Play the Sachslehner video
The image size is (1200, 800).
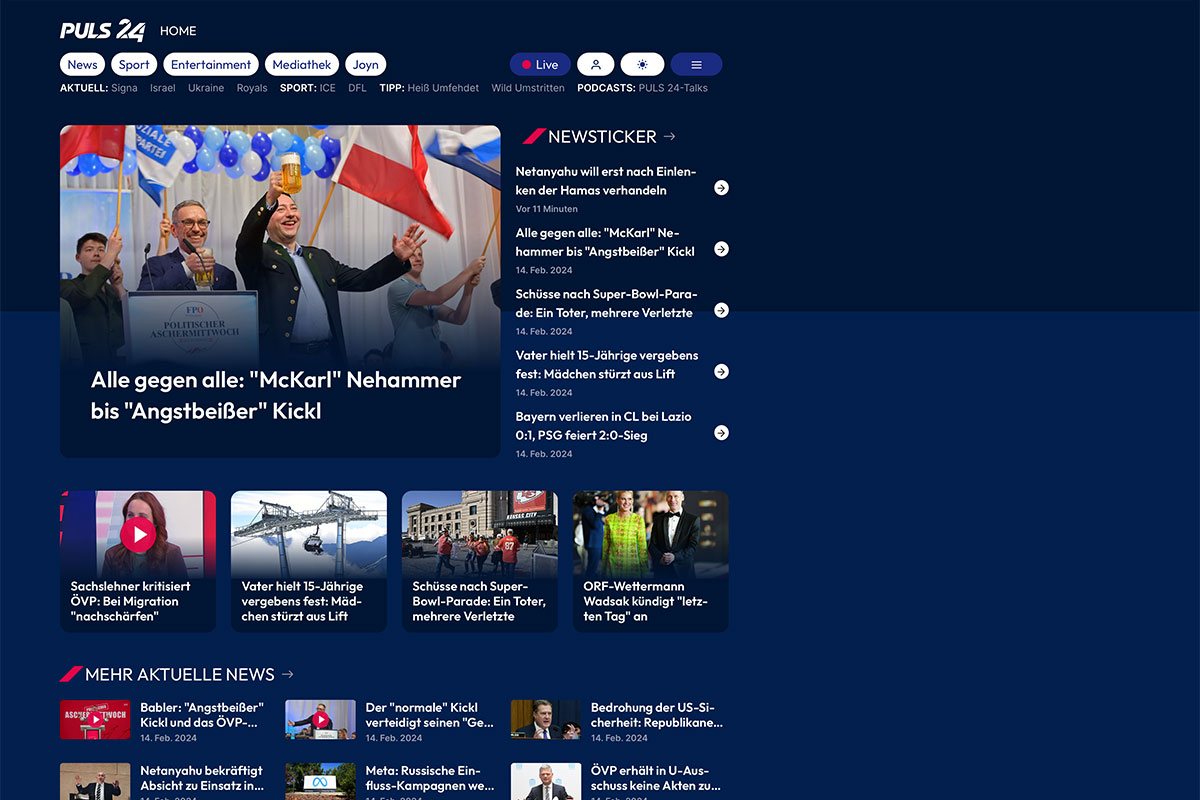pyautogui.click(x=138, y=534)
